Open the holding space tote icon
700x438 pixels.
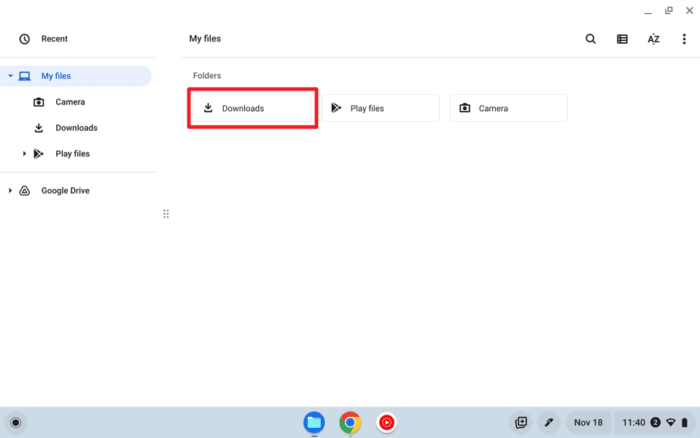521,422
